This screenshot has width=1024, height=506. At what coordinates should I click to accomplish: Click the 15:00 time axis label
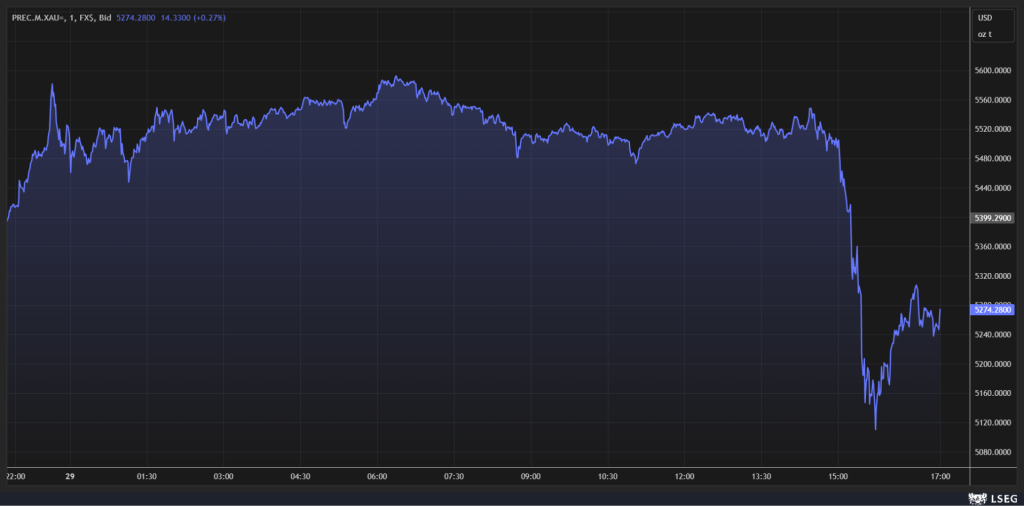pos(838,476)
